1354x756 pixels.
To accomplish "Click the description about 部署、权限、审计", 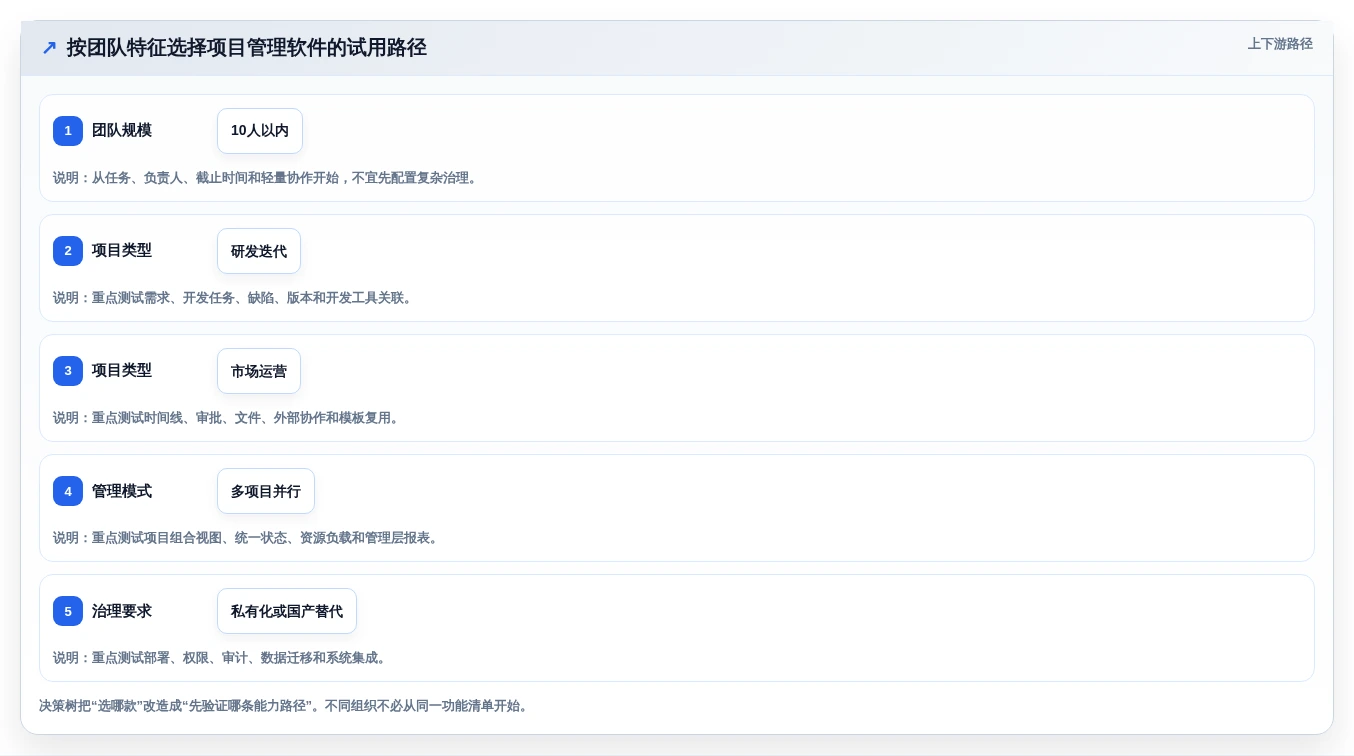I will (221, 658).
